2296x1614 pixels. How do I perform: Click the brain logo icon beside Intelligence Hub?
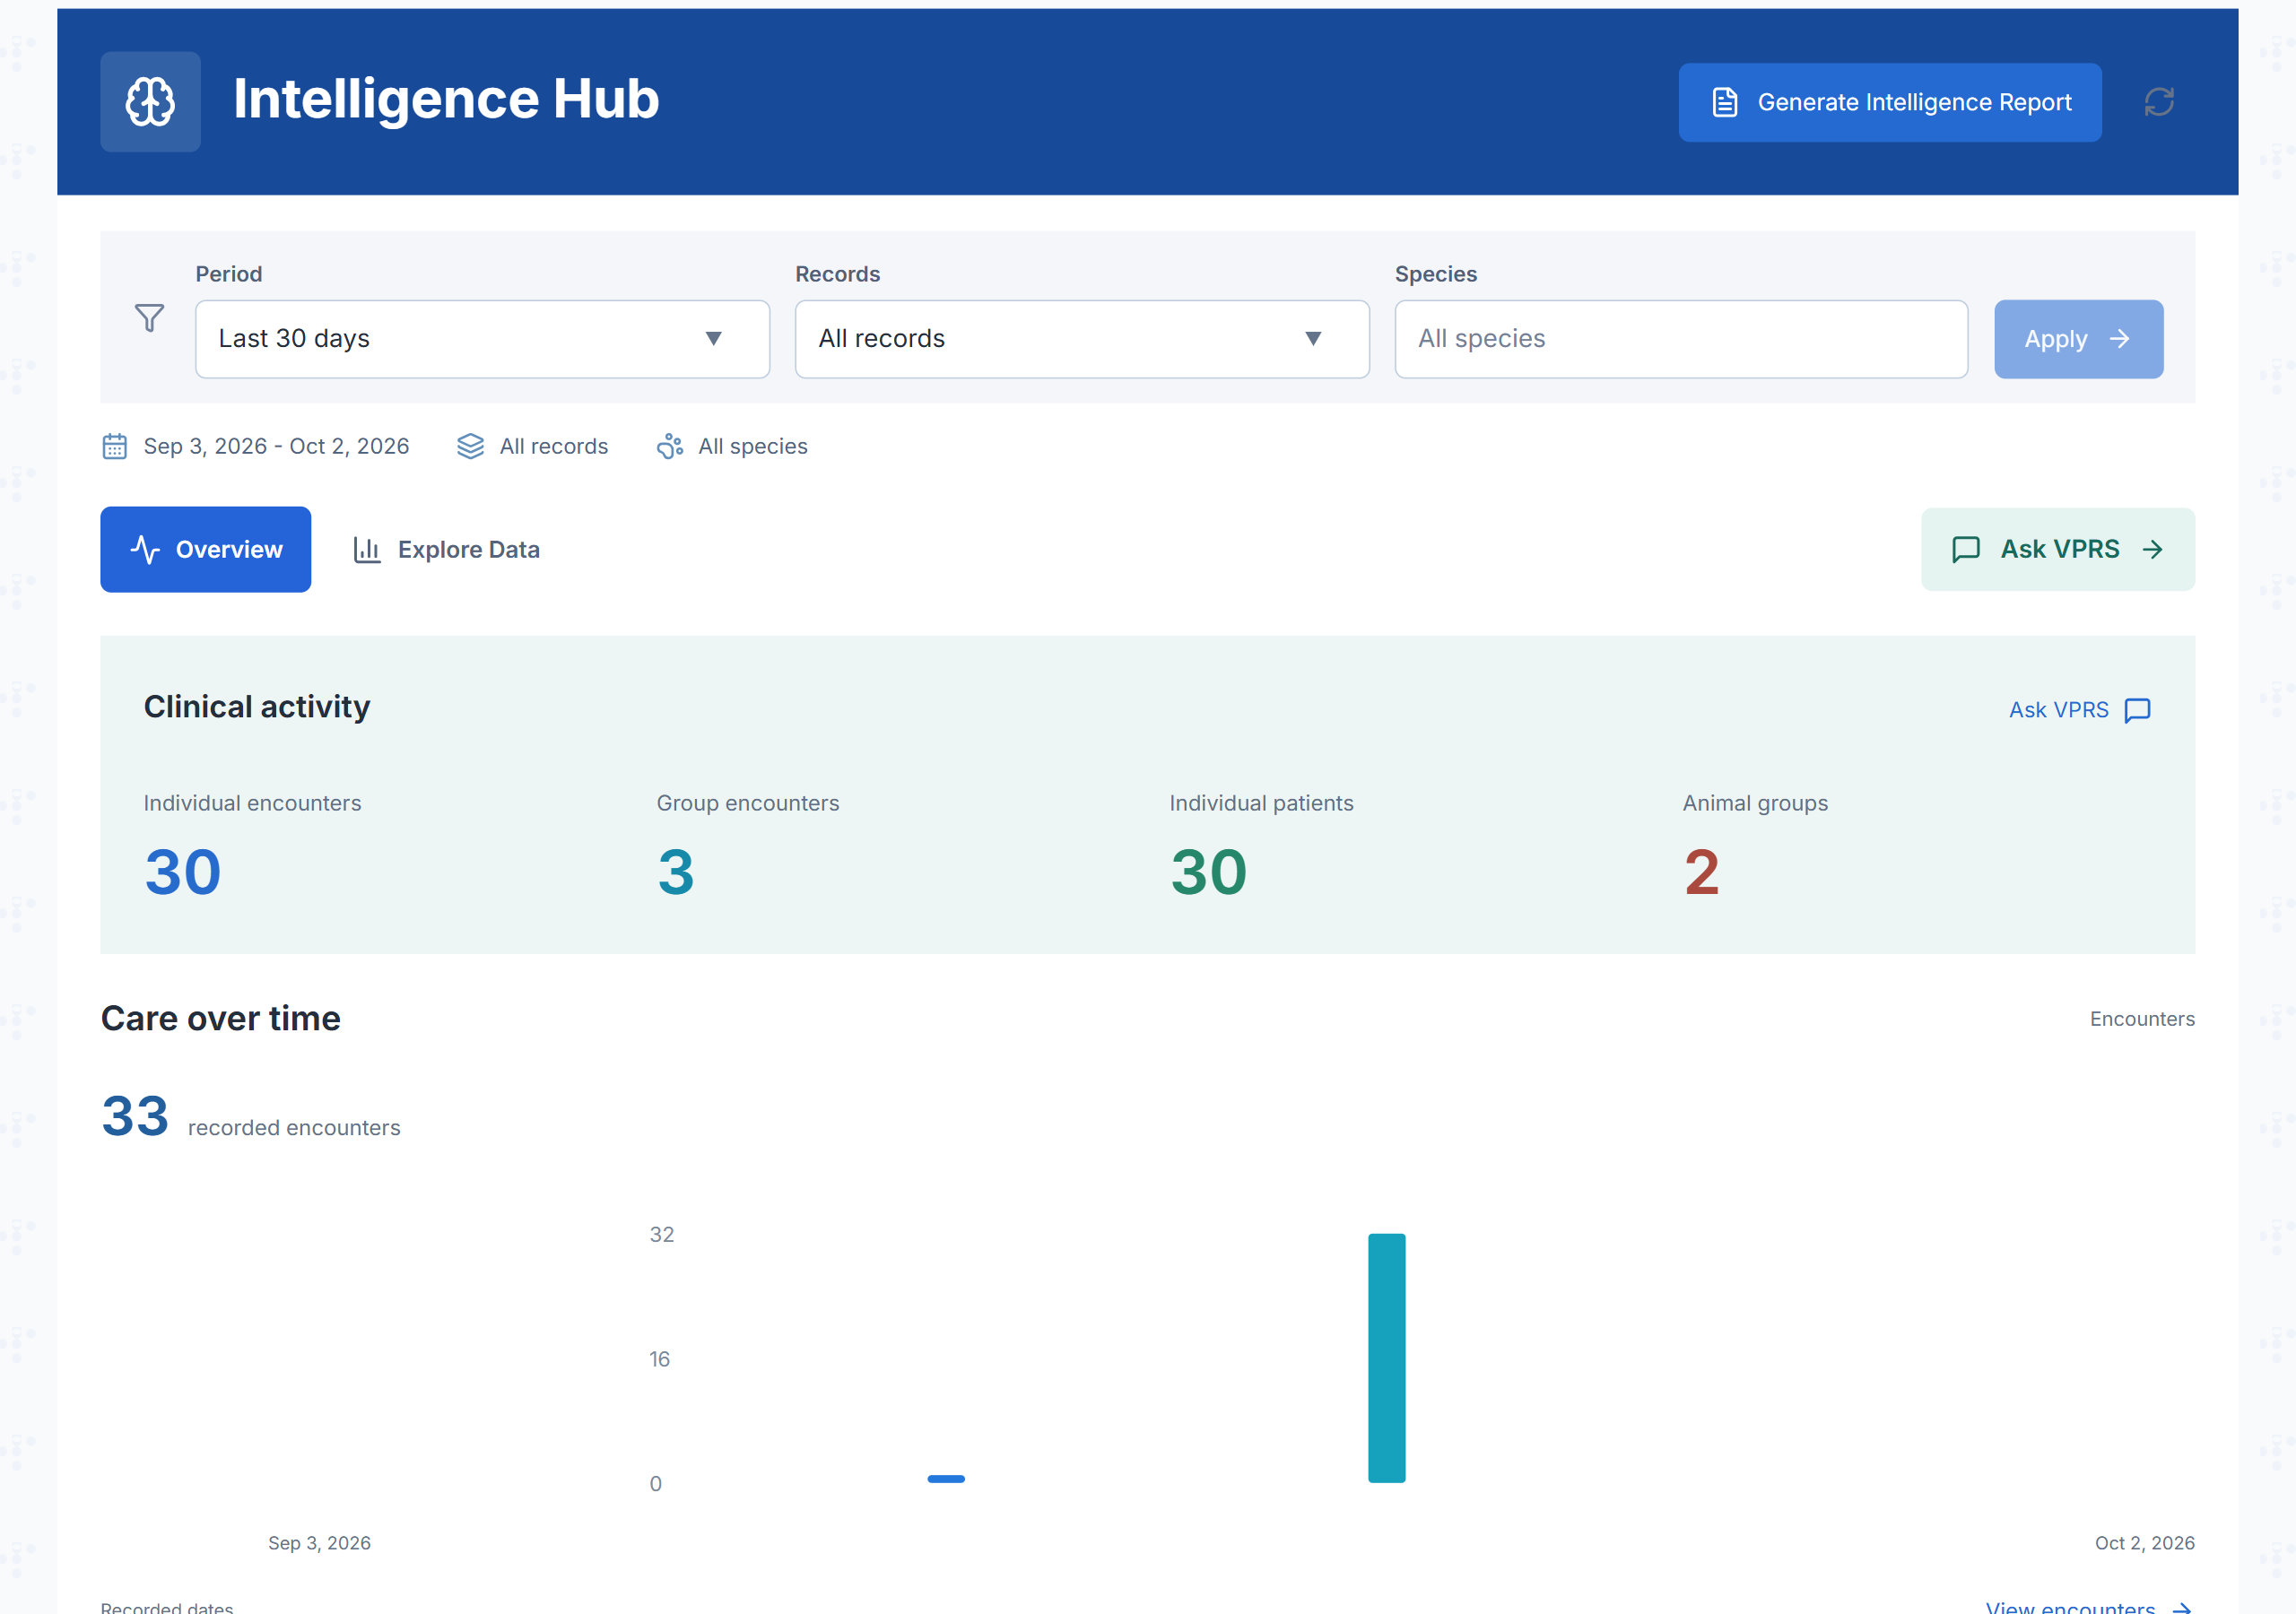150,102
